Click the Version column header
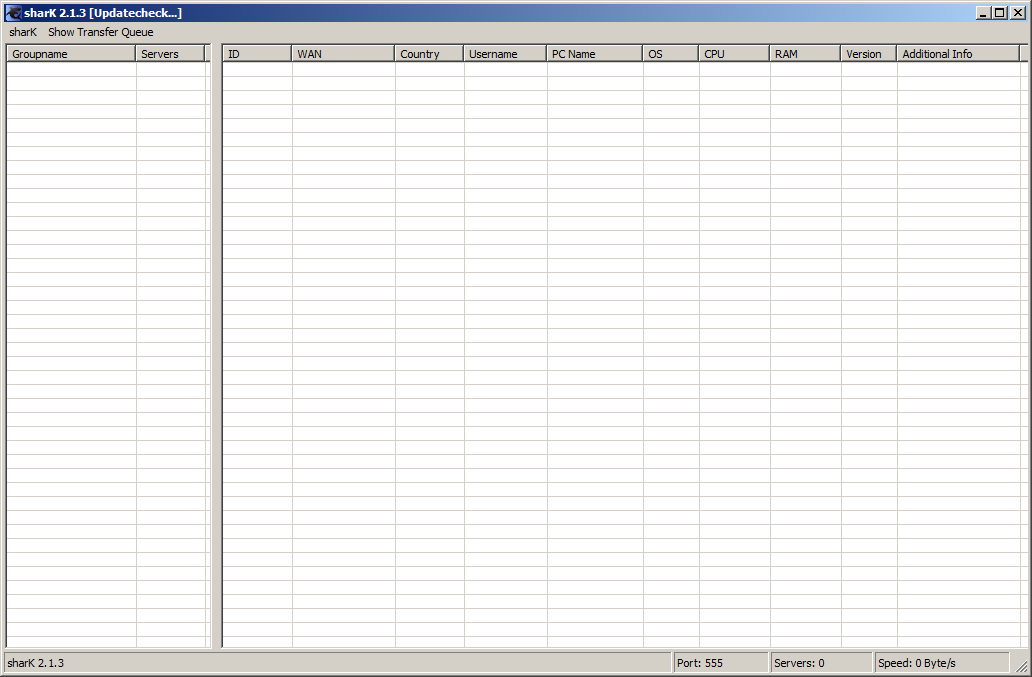 pyautogui.click(x=868, y=54)
